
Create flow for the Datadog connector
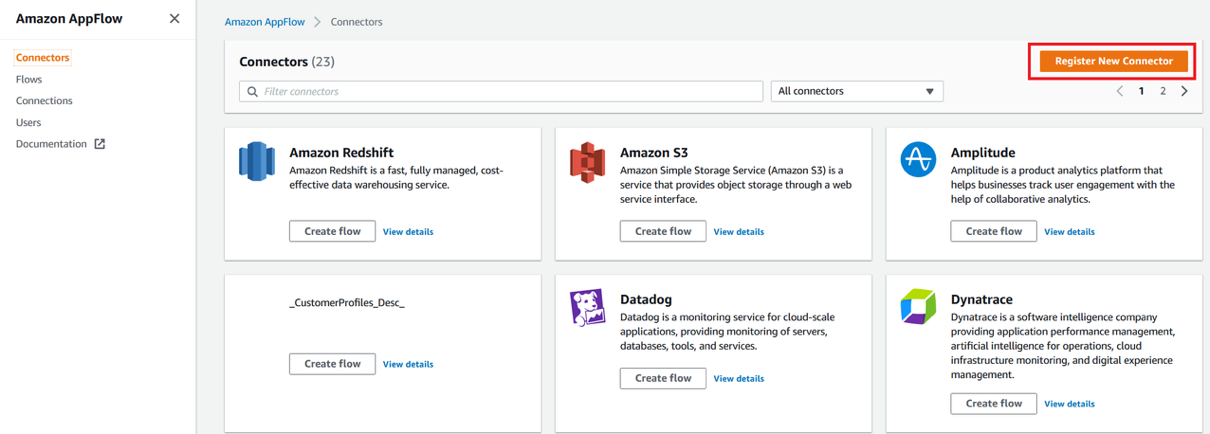pyautogui.click(x=663, y=378)
